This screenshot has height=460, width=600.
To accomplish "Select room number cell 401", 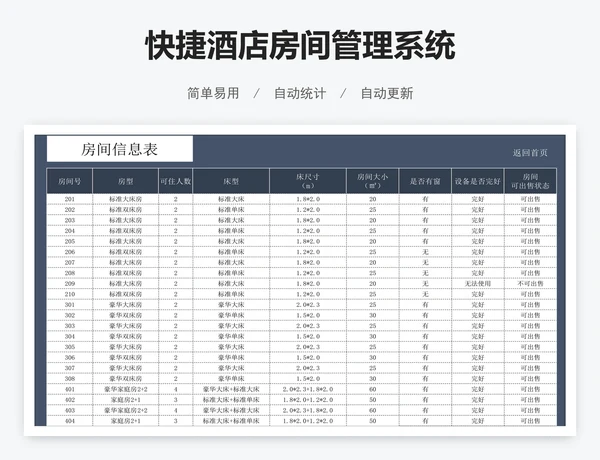I will coord(70,389).
